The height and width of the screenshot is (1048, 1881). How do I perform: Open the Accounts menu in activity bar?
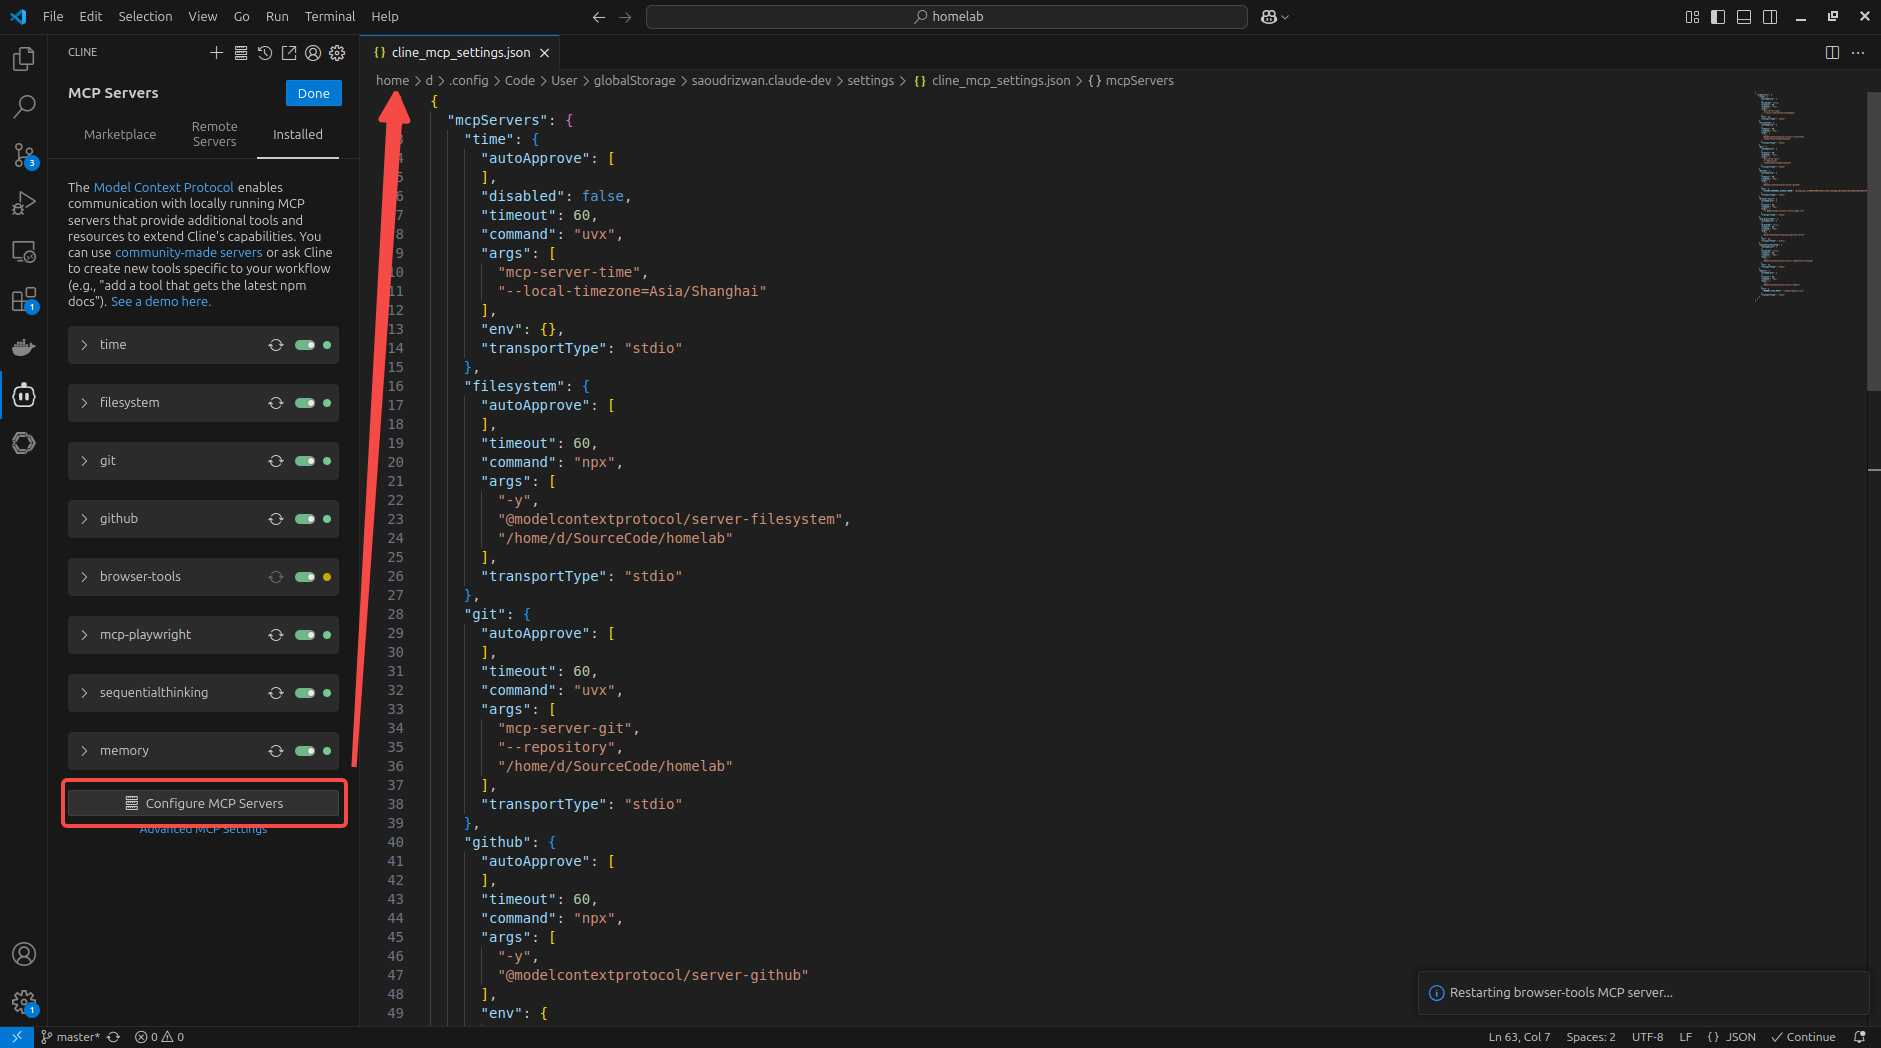[24, 954]
